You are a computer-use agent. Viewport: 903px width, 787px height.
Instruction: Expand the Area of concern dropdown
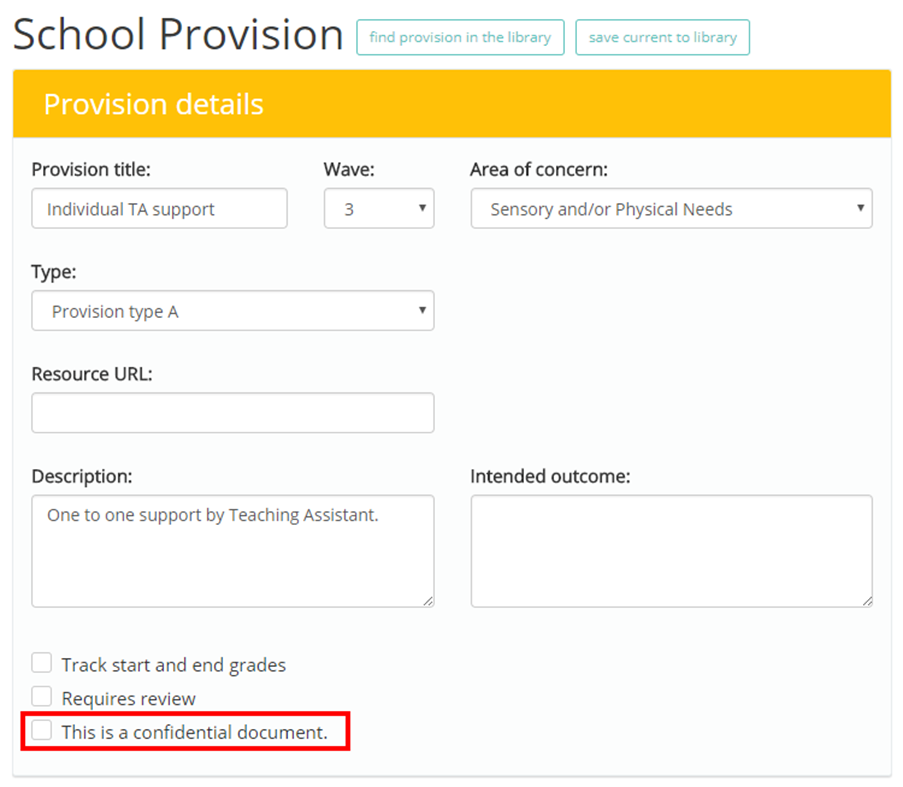pyautogui.click(x=670, y=208)
